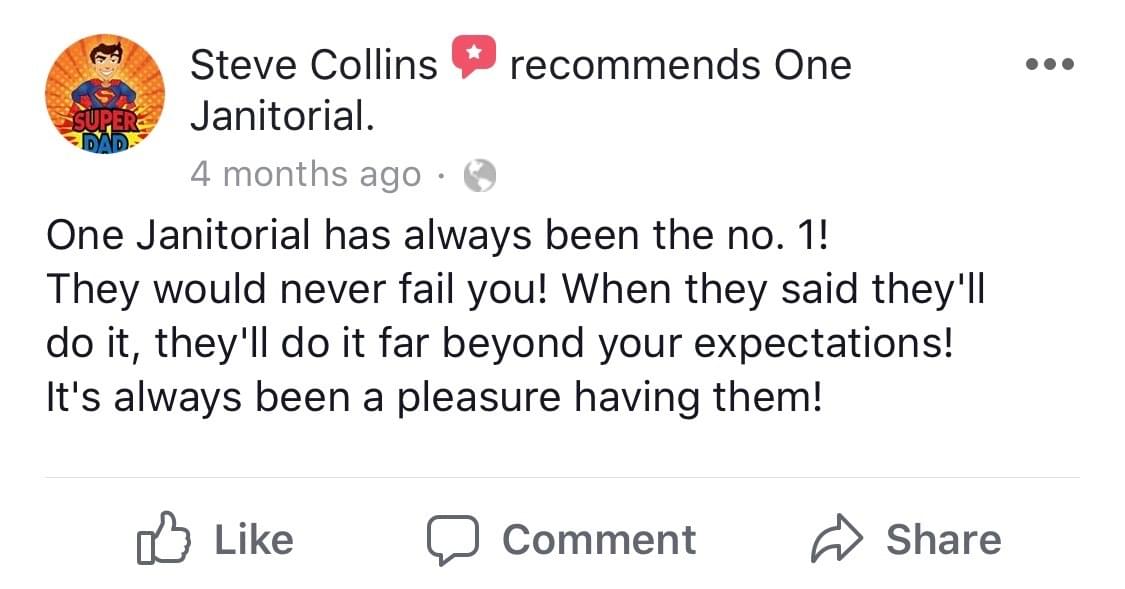The image size is (1125, 589).
Task: Click the red star recommendation badge
Action: 474,56
